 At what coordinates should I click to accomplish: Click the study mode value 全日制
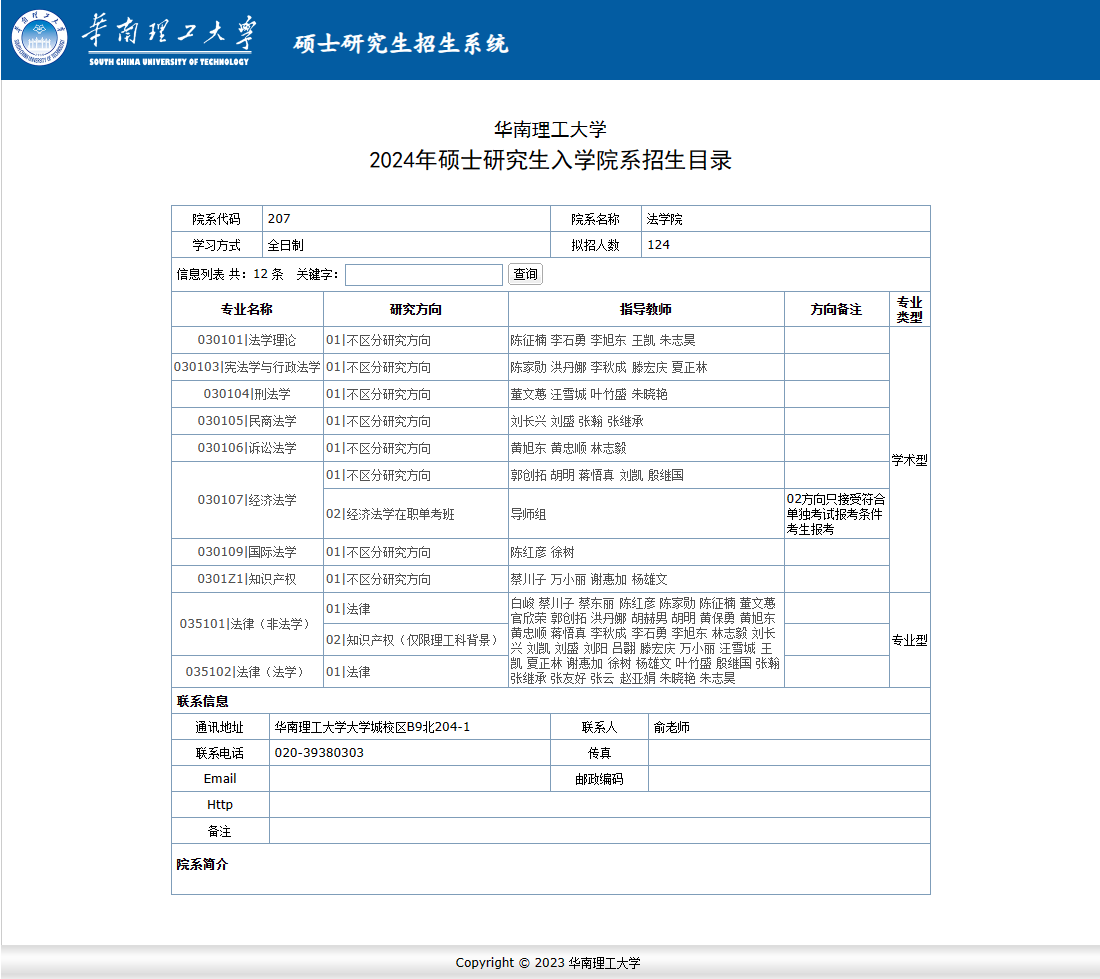(x=286, y=245)
